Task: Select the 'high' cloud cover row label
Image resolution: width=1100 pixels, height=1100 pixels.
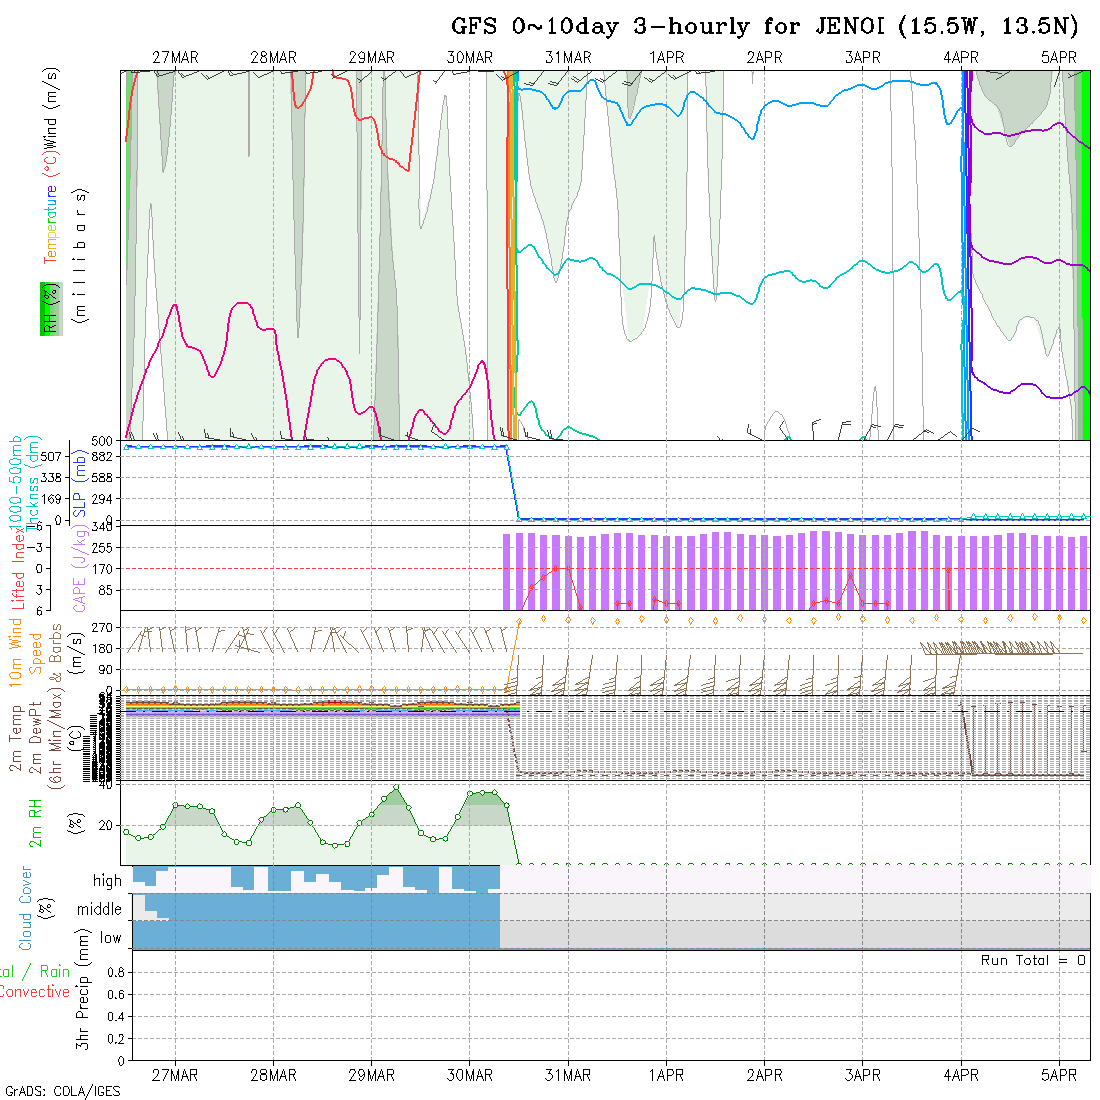Action: (x=107, y=881)
